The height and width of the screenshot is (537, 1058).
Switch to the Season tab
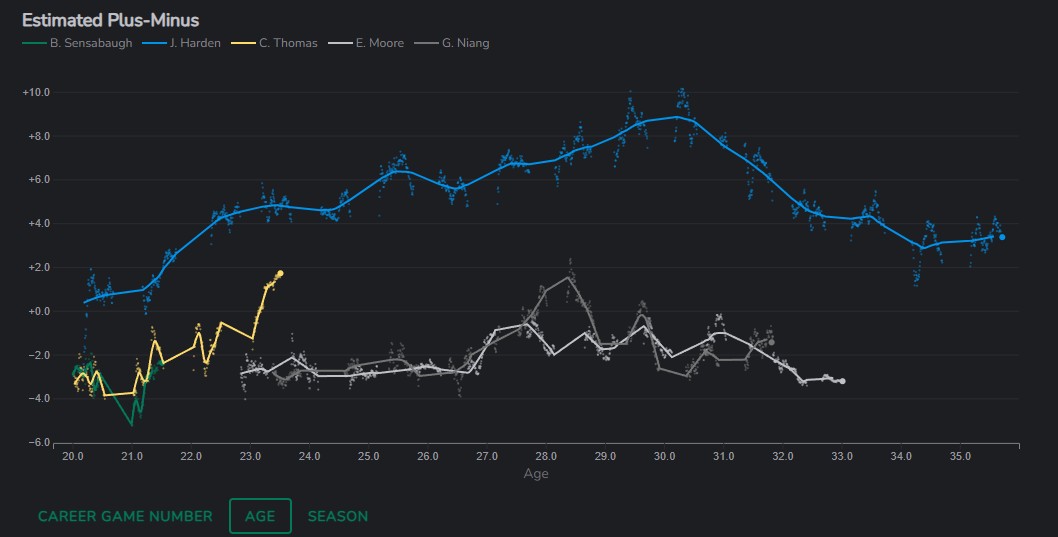click(337, 516)
